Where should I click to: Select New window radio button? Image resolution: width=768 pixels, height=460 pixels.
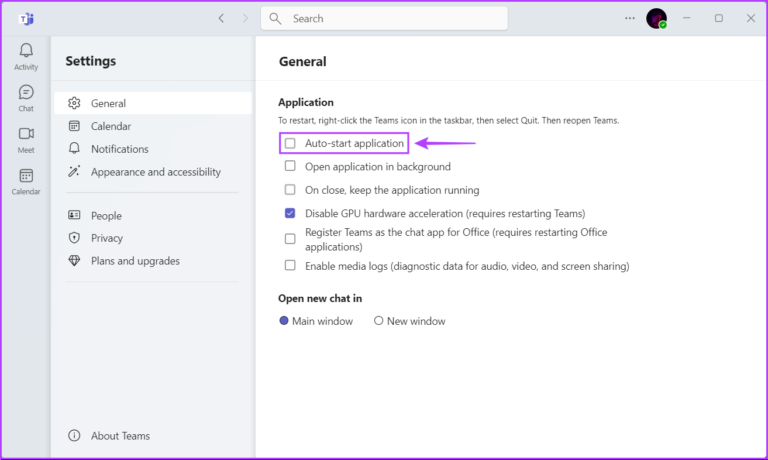coord(378,321)
